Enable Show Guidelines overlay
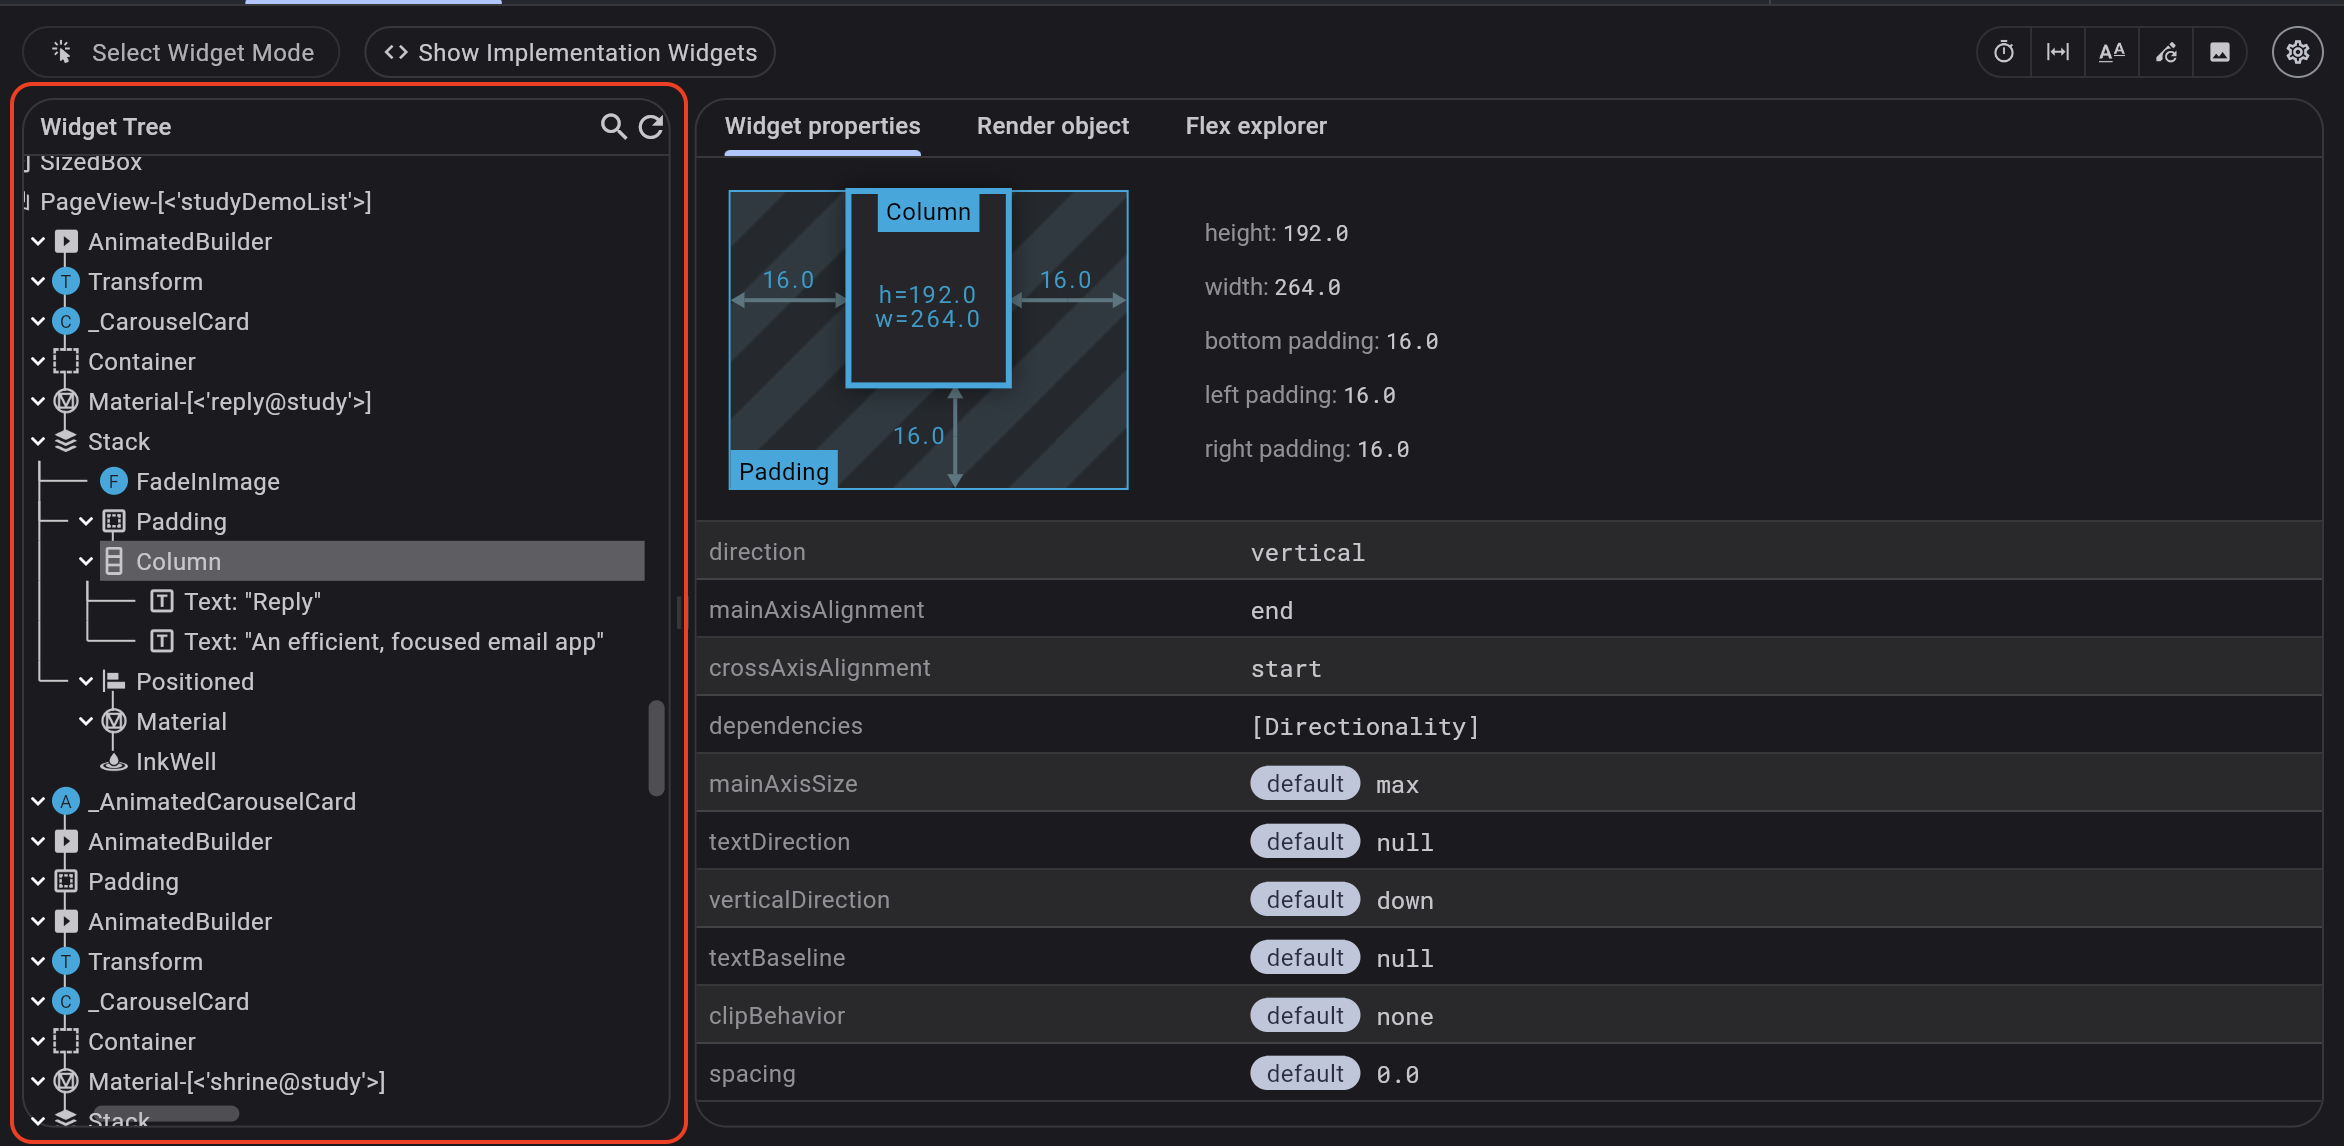The image size is (2344, 1146). pyautogui.click(x=2057, y=51)
